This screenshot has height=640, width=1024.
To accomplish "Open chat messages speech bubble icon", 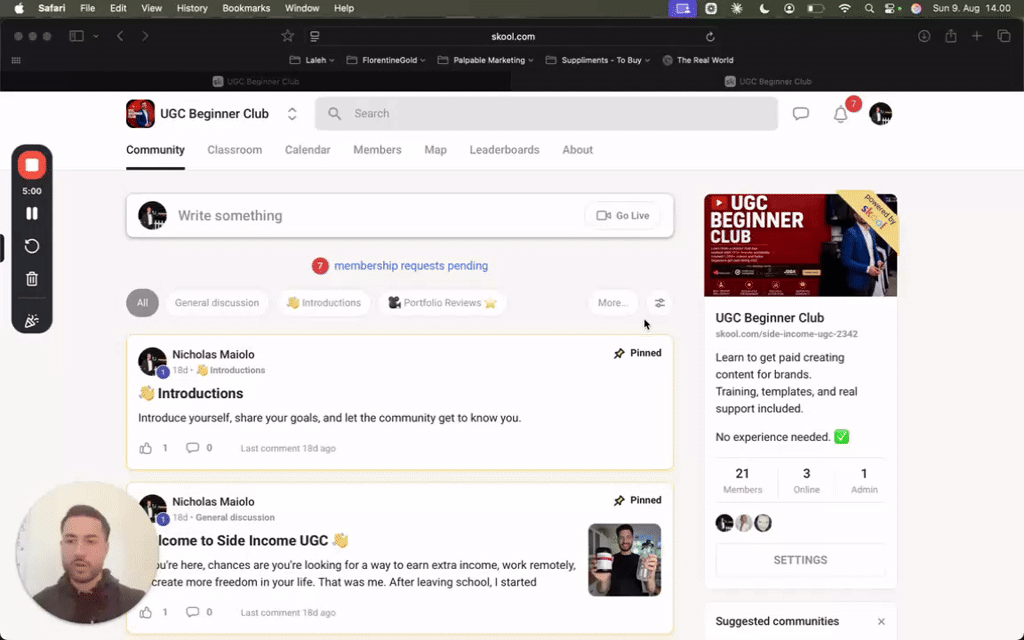I will [801, 114].
